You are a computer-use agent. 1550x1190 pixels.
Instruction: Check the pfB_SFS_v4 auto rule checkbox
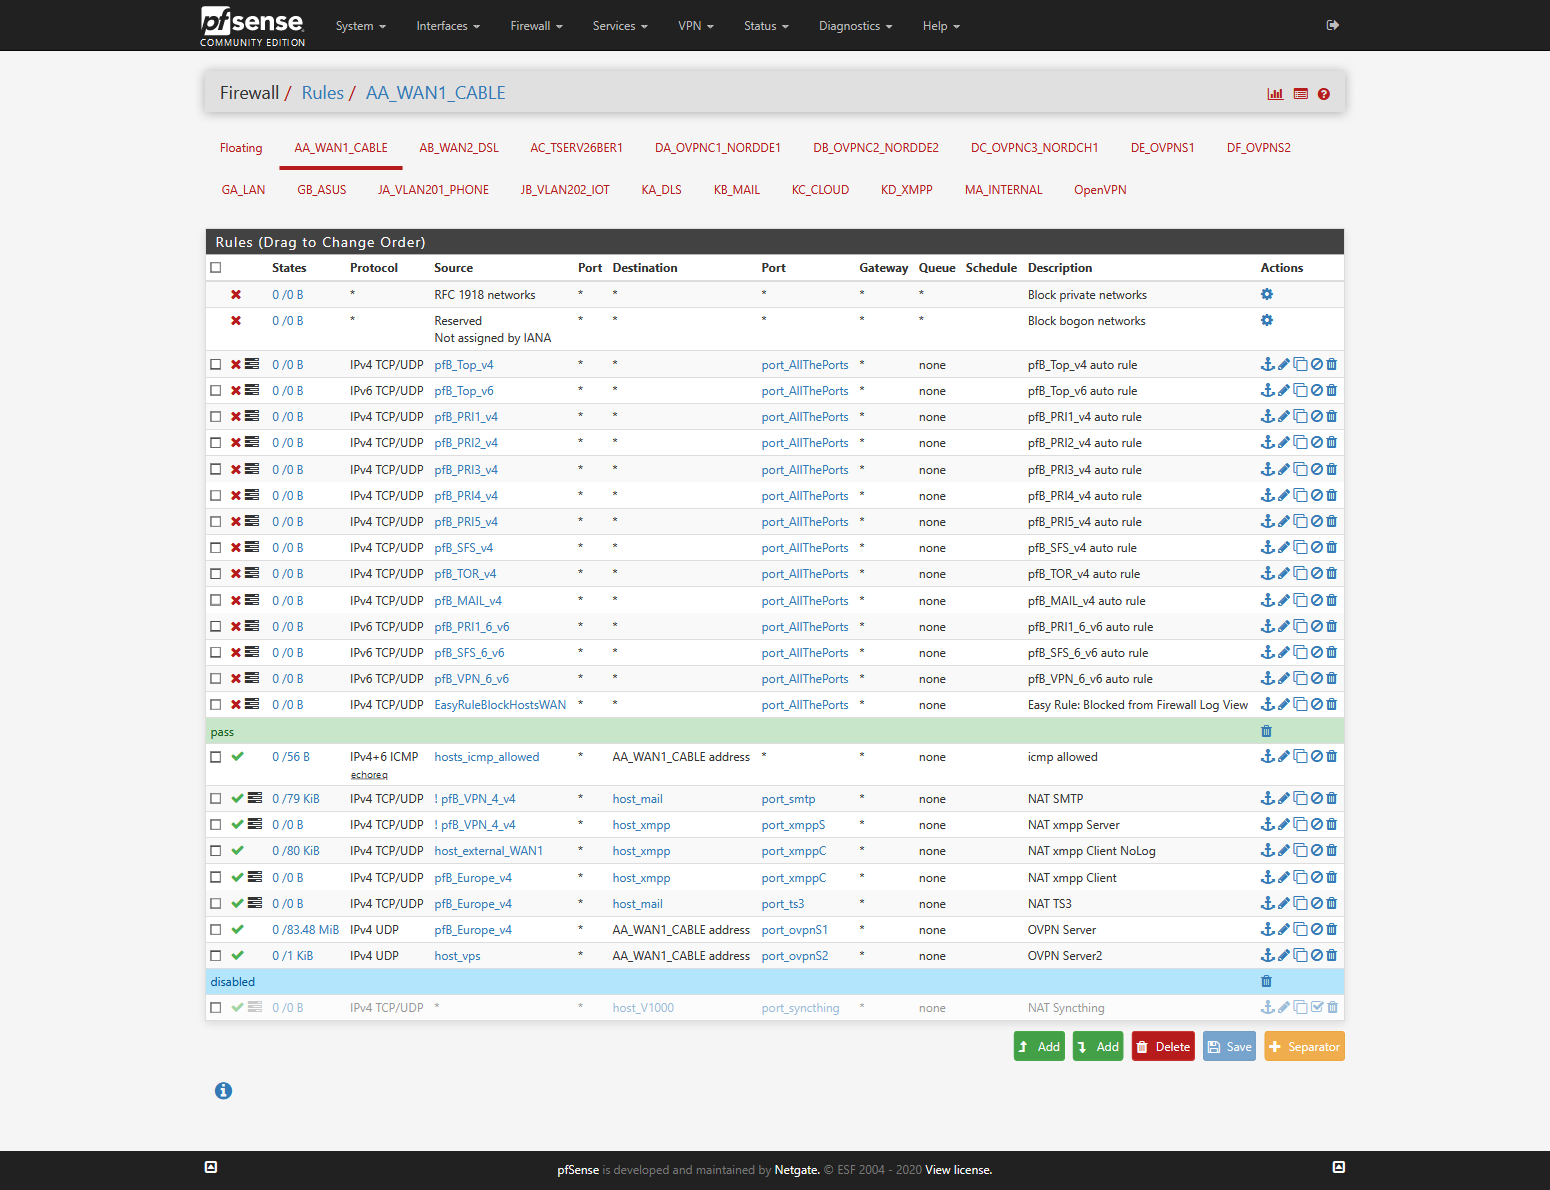tap(215, 547)
